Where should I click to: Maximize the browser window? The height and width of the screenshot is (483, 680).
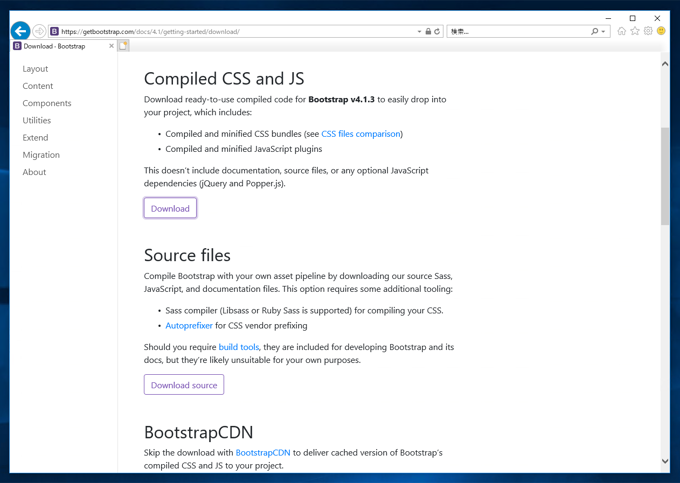(x=632, y=18)
